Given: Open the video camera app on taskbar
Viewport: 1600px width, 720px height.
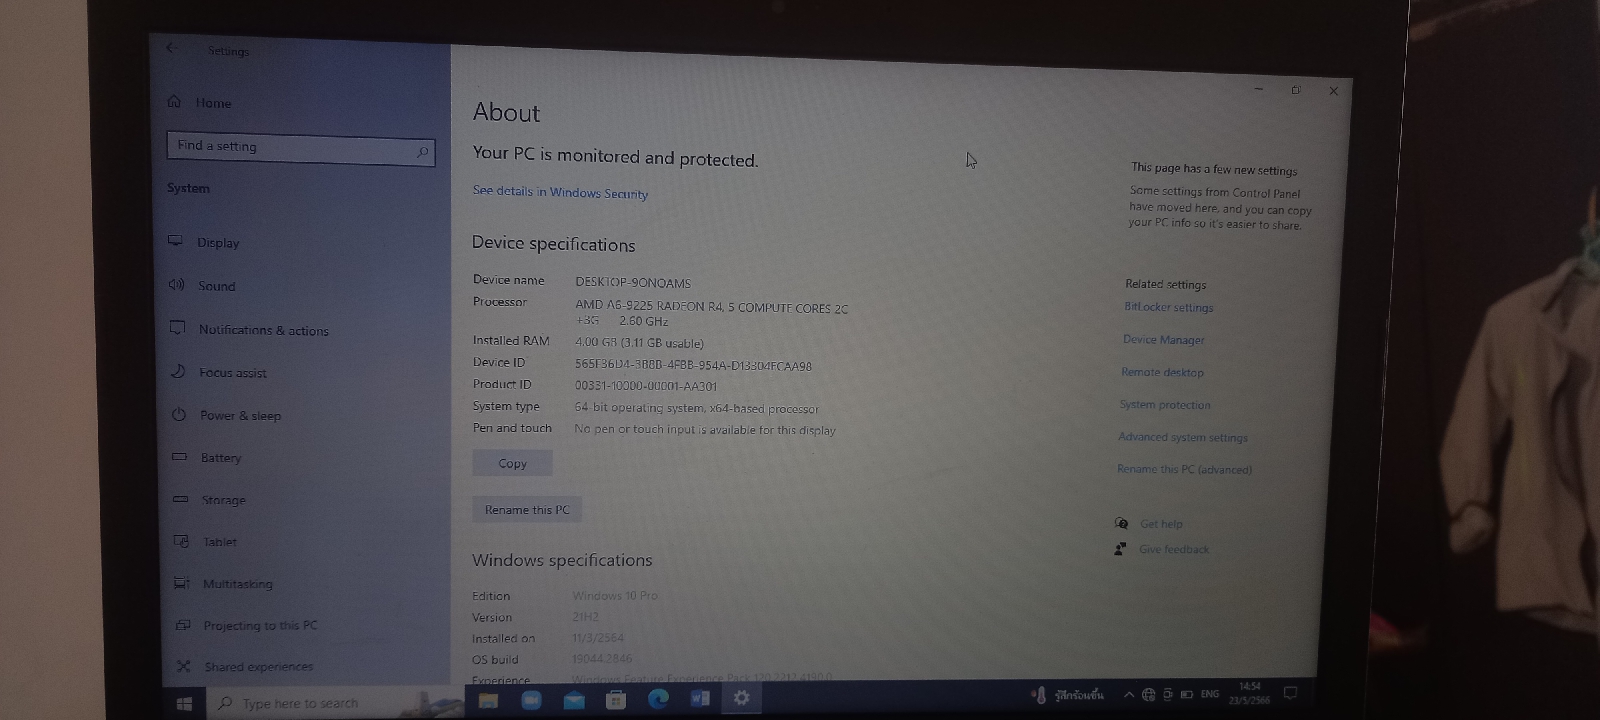Looking at the screenshot, I should point(531,700).
